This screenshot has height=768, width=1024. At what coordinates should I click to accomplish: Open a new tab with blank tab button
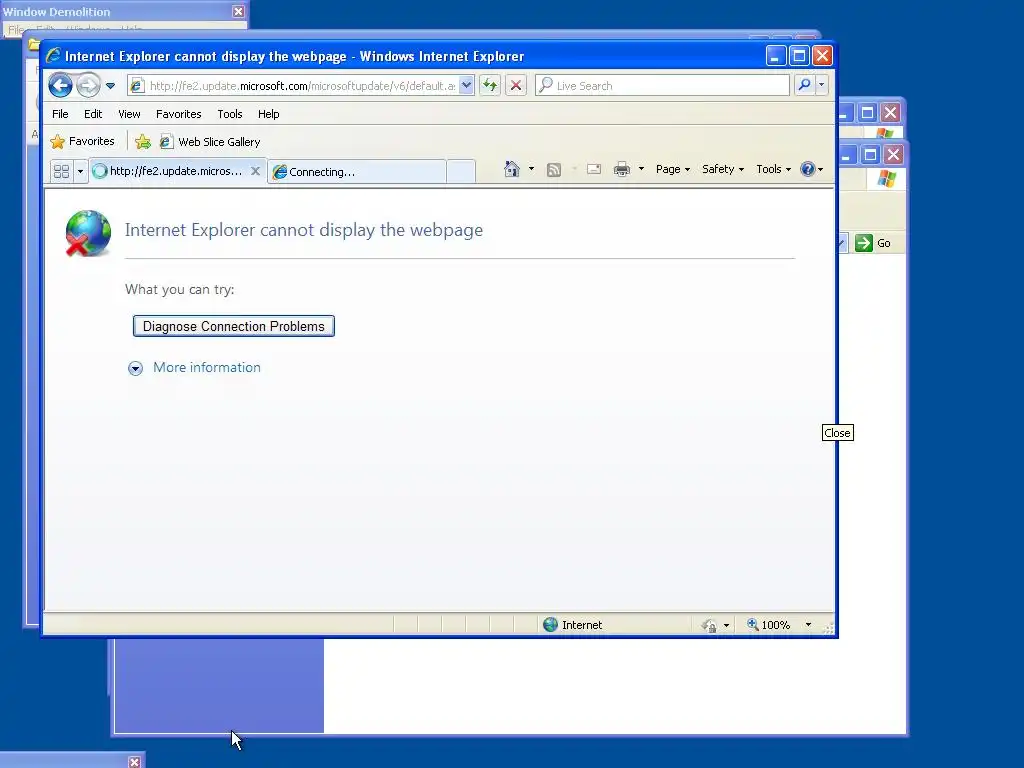point(461,172)
